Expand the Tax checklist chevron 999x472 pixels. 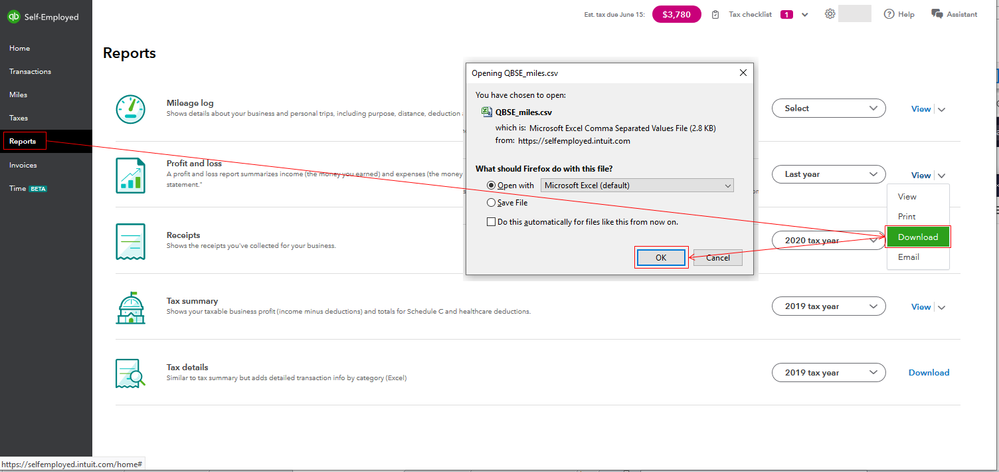click(x=805, y=15)
